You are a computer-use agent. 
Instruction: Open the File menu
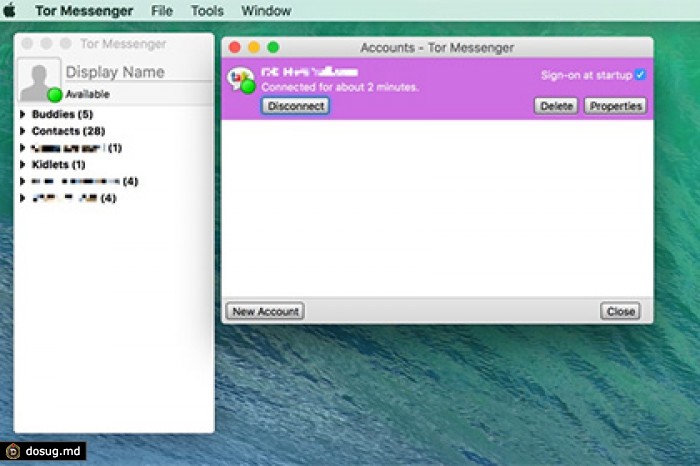click(x=162, y=11)
